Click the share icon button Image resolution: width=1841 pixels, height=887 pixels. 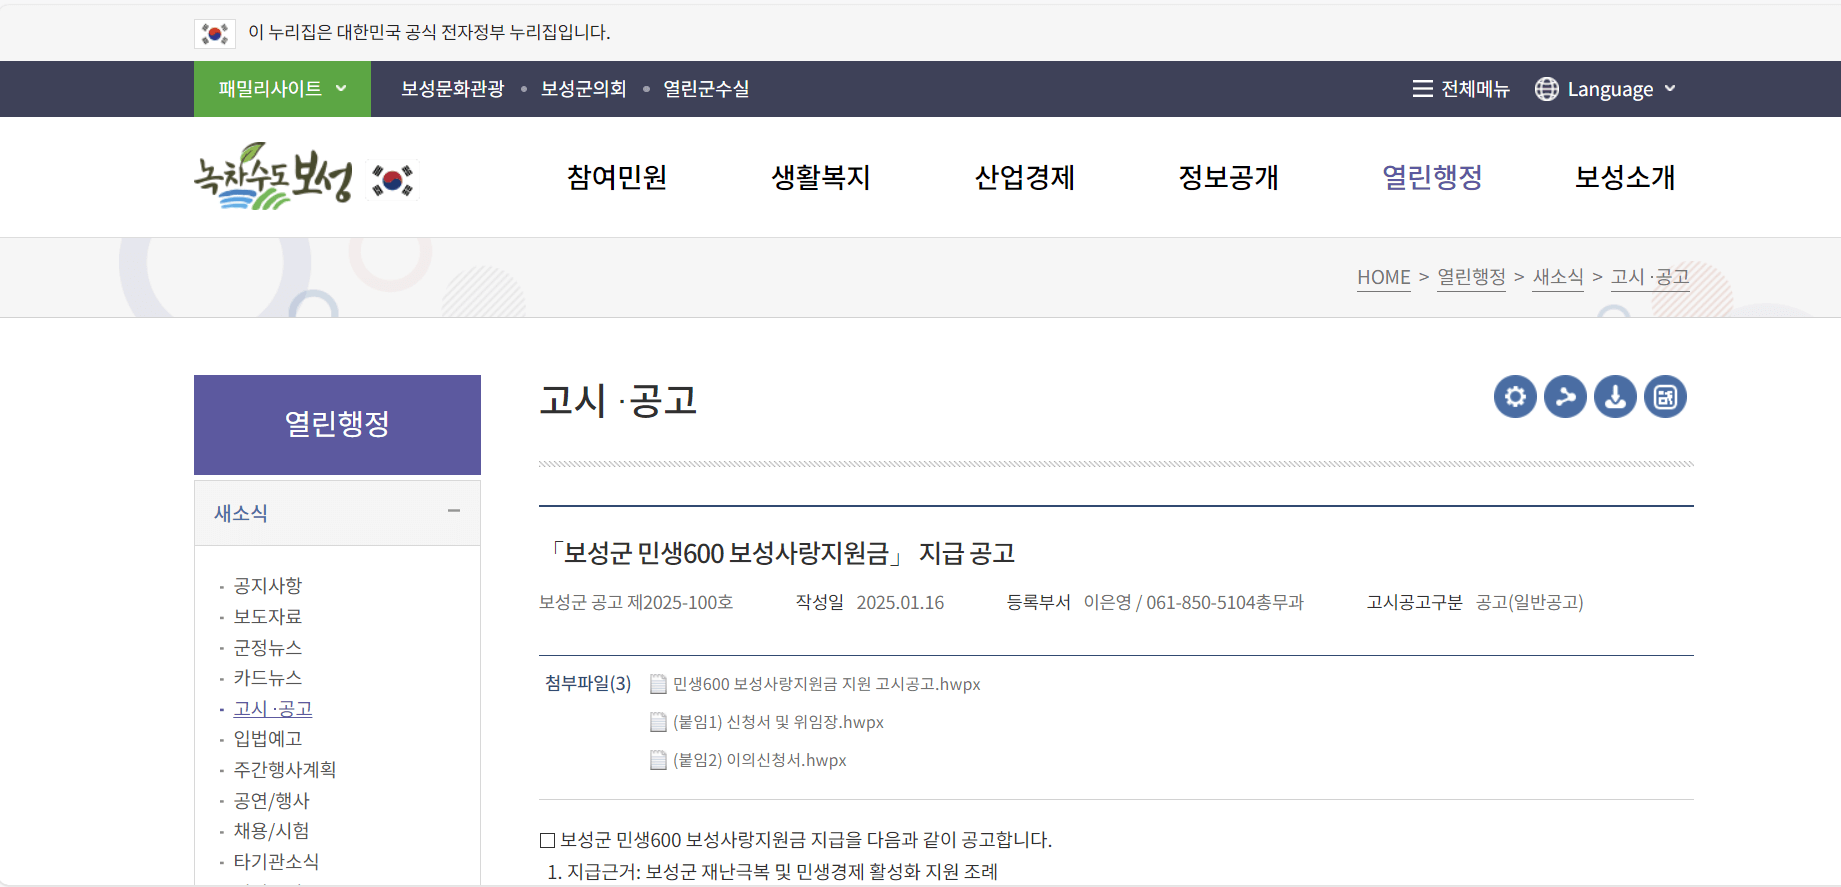coord(1565,397)
